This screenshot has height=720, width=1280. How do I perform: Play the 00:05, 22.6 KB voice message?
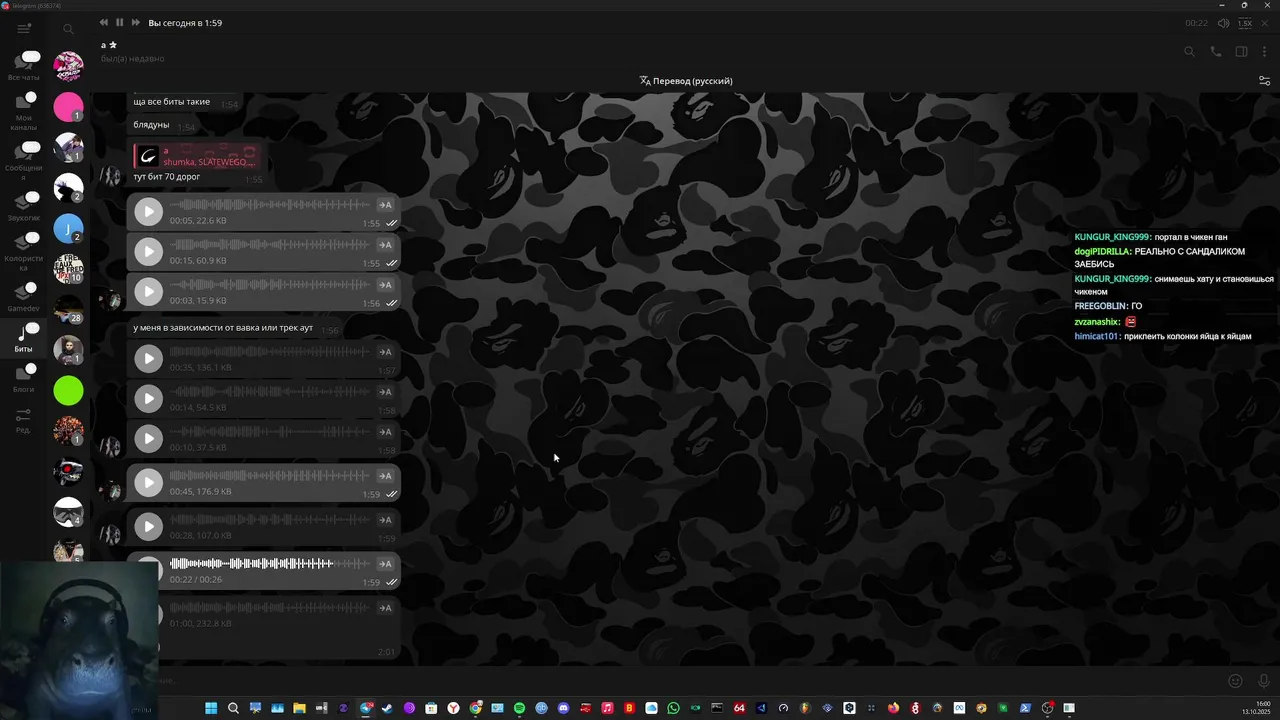[x=148, y=211]
